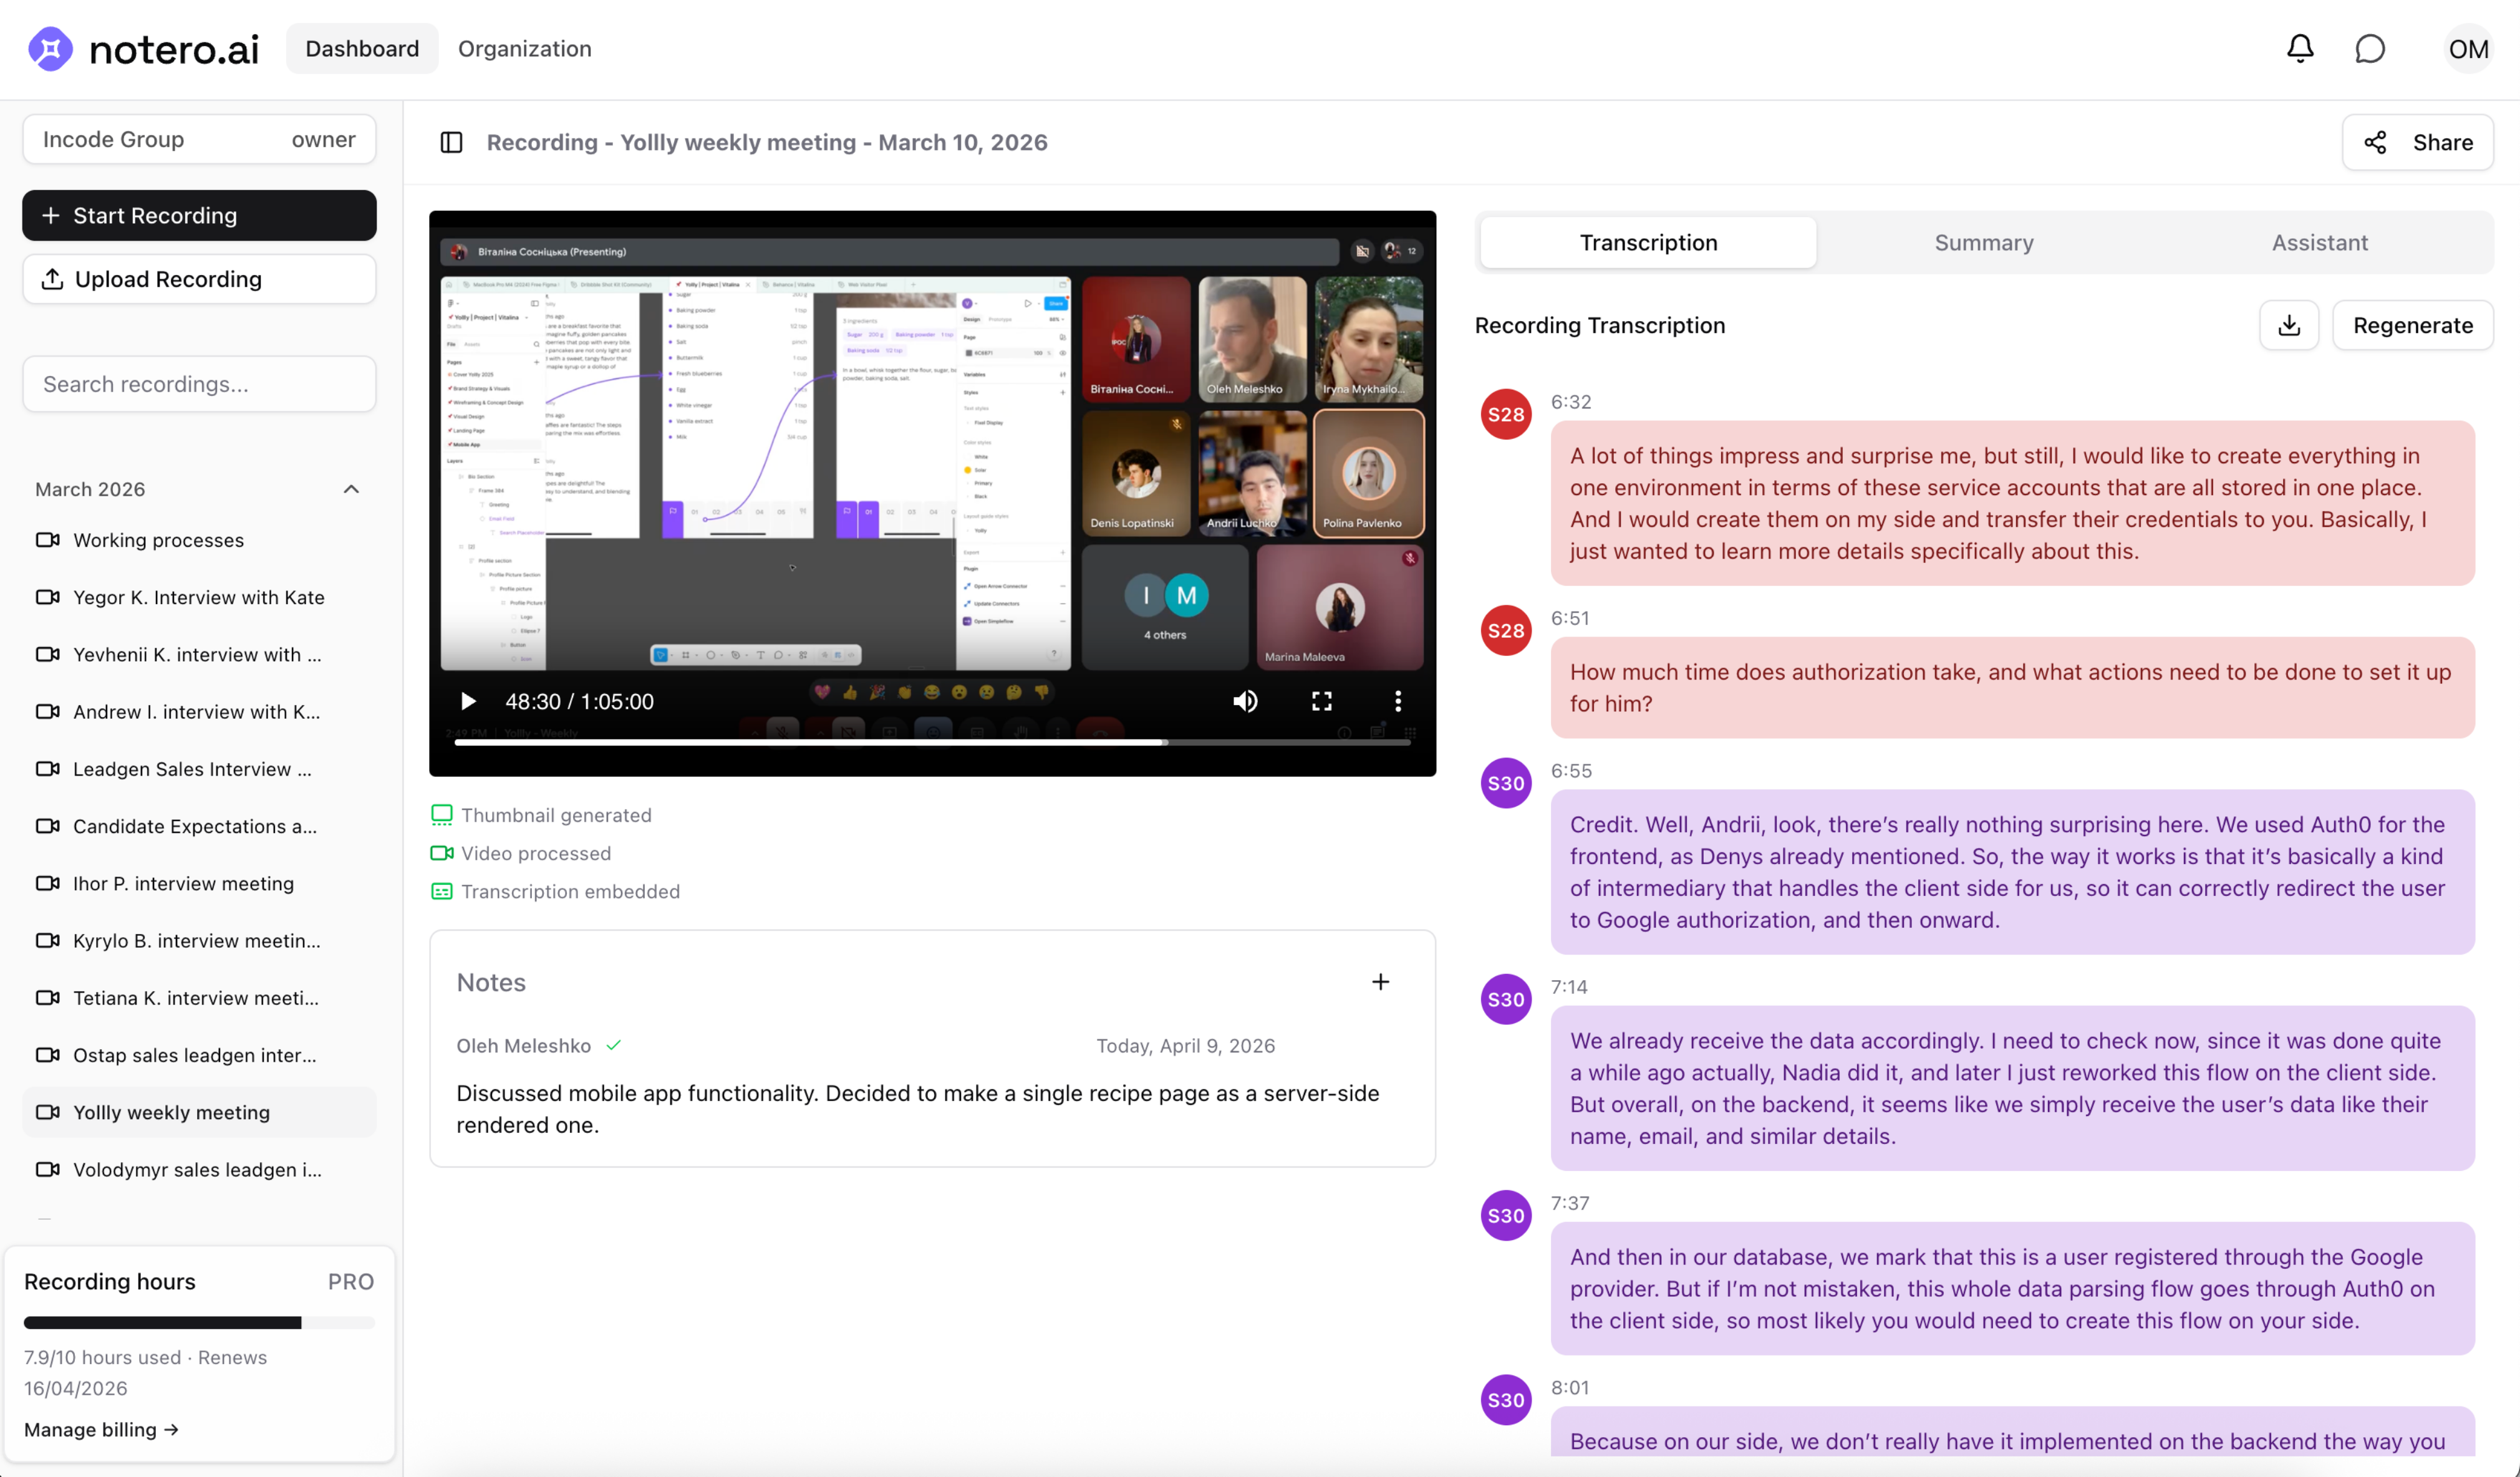This screenshot has width=2520, height=1477.
Task: Mute the video volume
Action: (x=1245, y=701)
